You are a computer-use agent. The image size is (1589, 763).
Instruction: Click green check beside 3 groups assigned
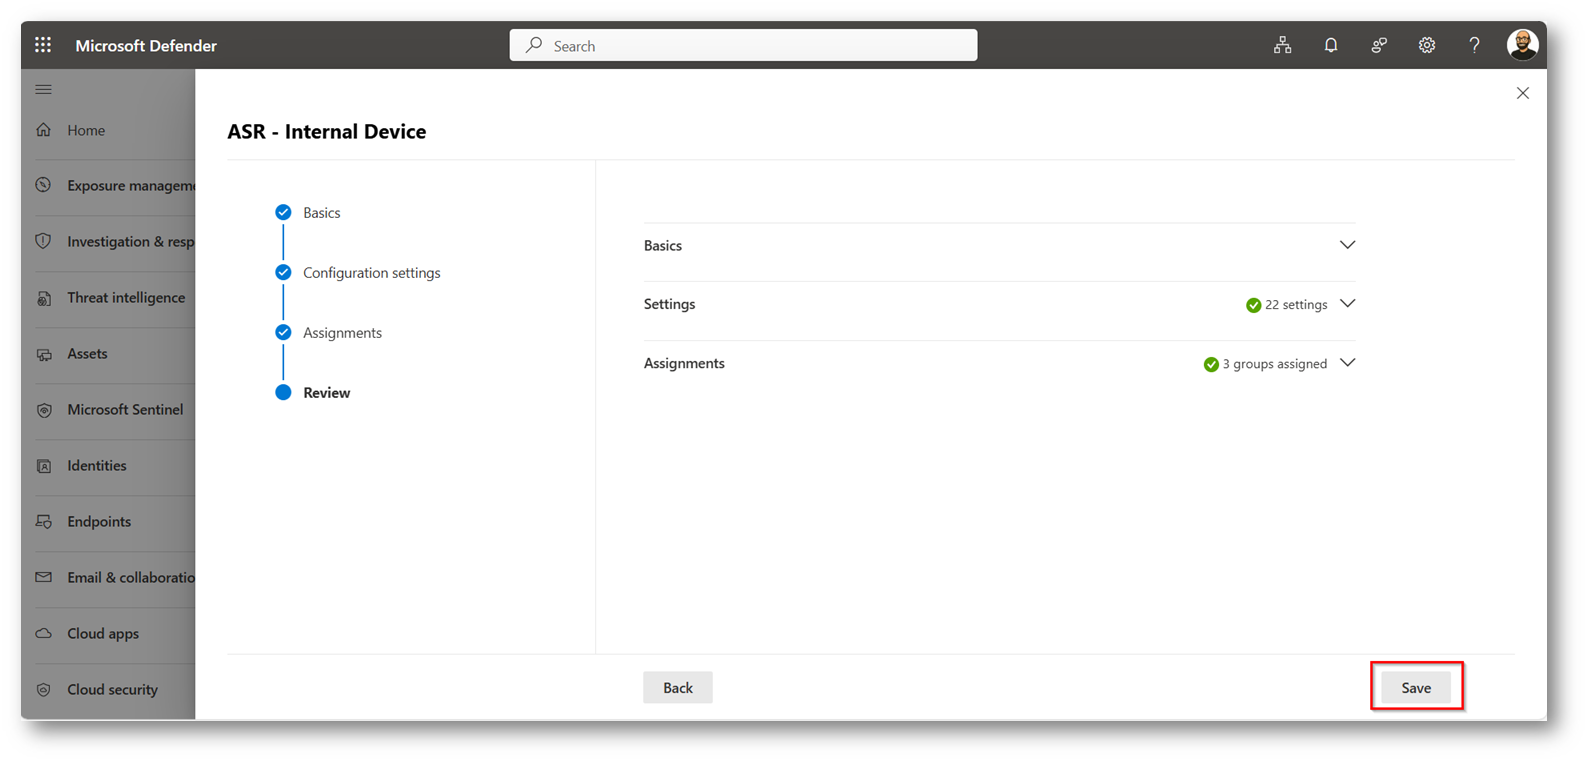point(1211,364)
